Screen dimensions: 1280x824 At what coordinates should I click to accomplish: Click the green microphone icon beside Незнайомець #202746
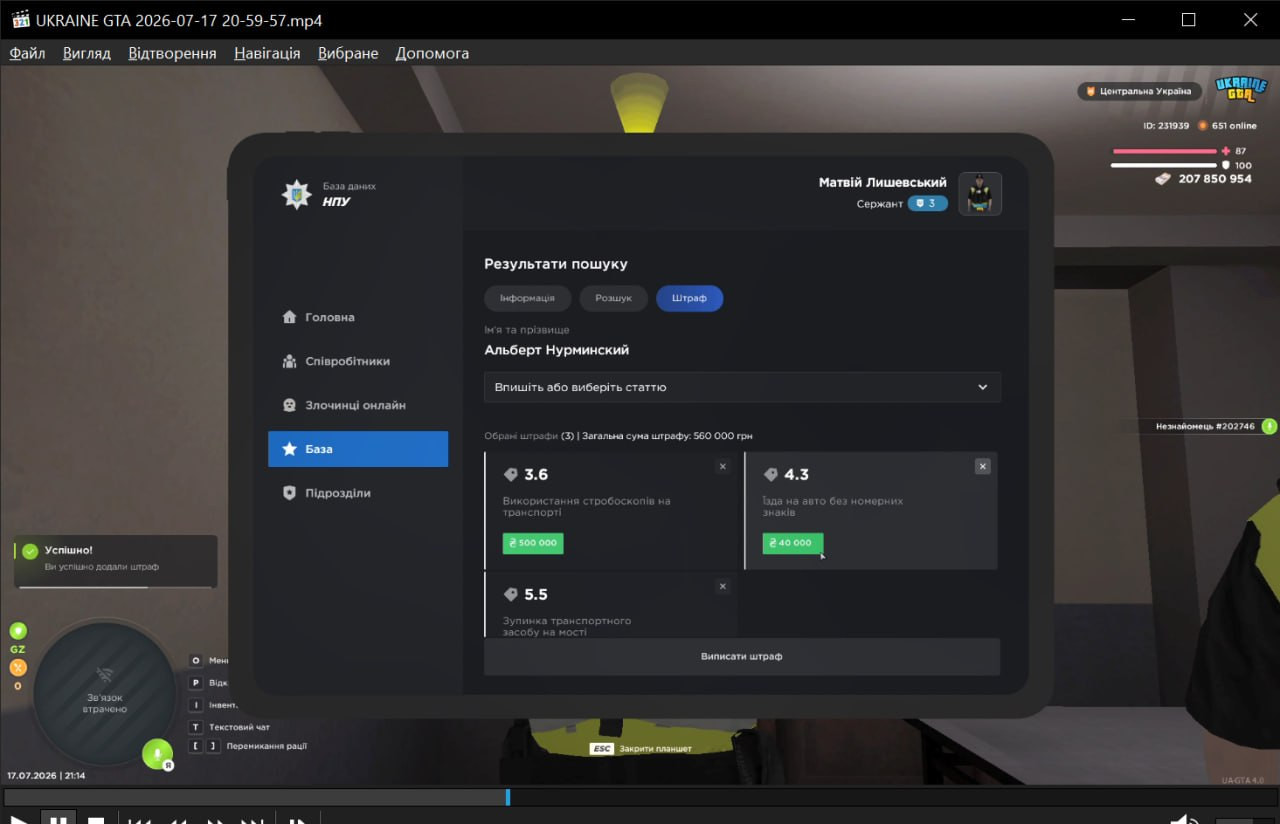click(1269, 426)
